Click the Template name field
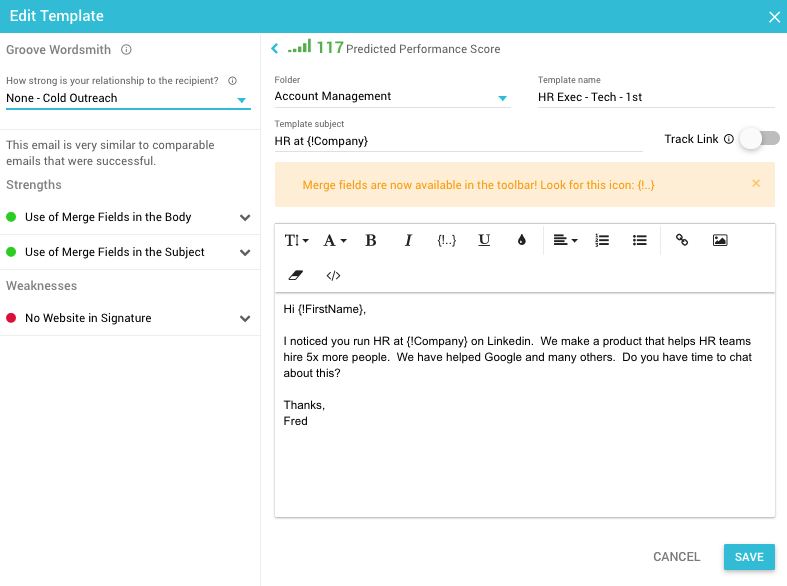Viewport: 787px width, 586px height. (x=656, y=97)
